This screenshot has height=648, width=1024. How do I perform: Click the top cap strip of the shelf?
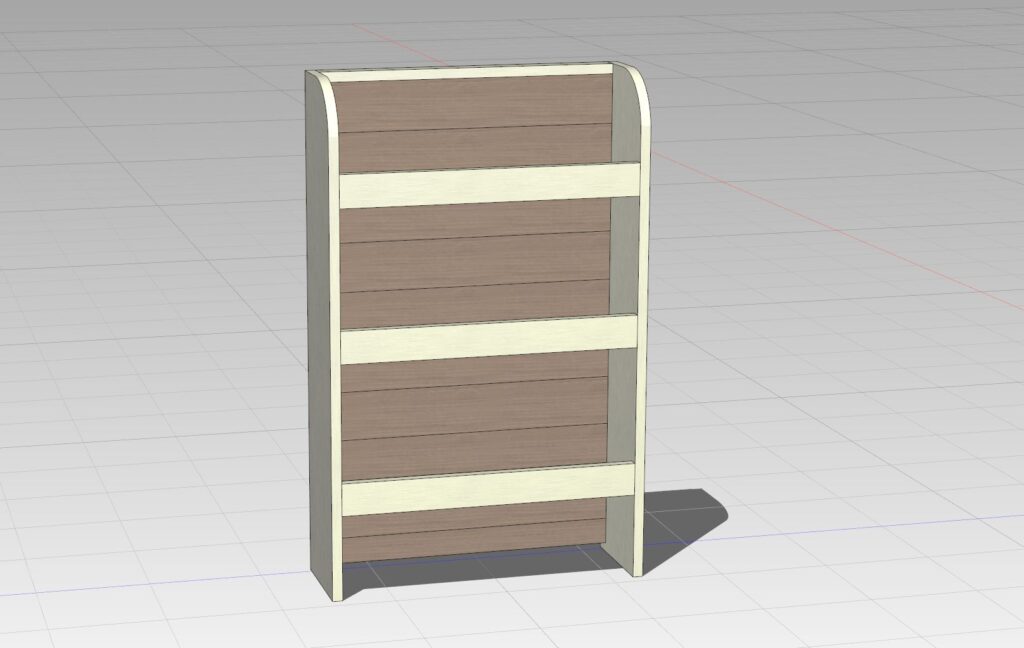(x=470, y=73)
